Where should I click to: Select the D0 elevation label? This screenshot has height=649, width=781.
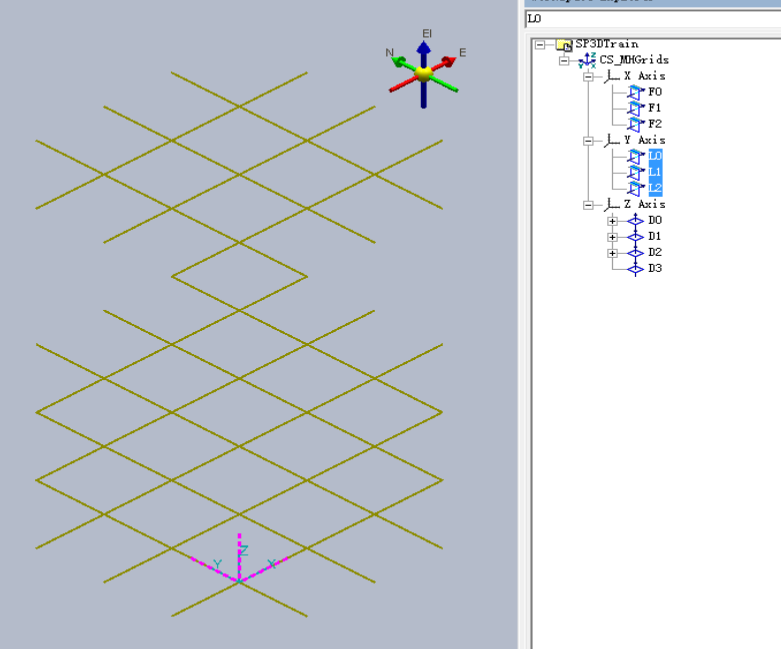coord(655,220)
